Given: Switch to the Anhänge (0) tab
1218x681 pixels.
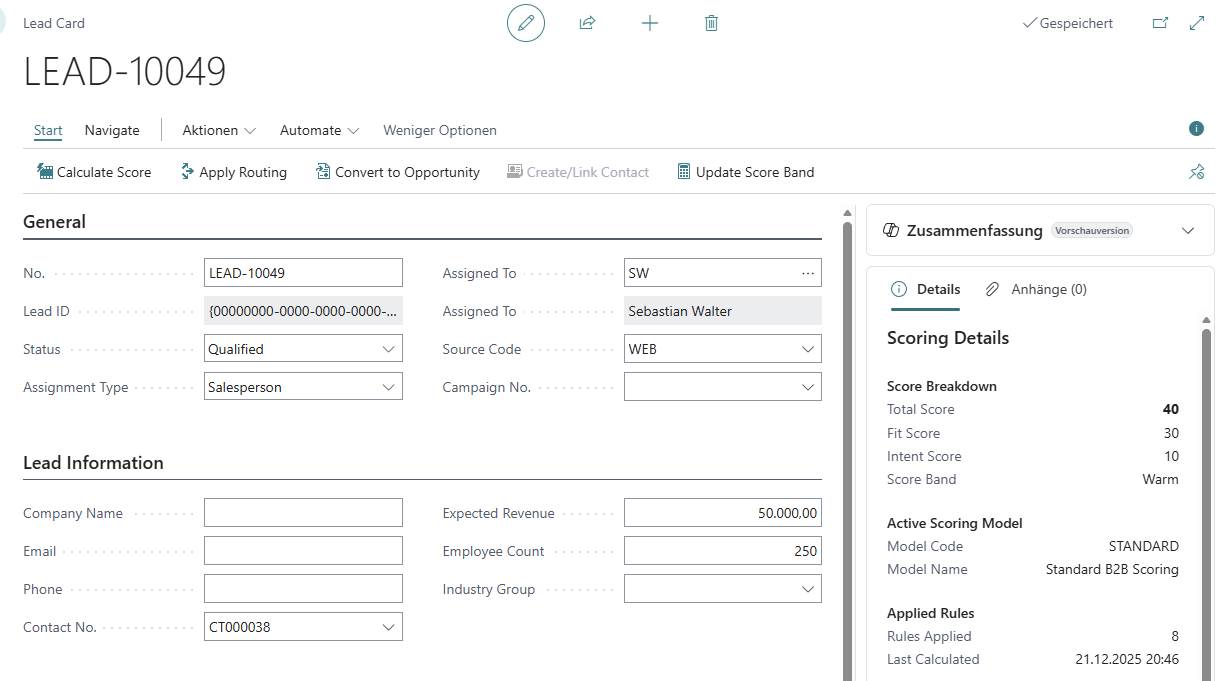Looking at the screenshot, I should 1036,289.
